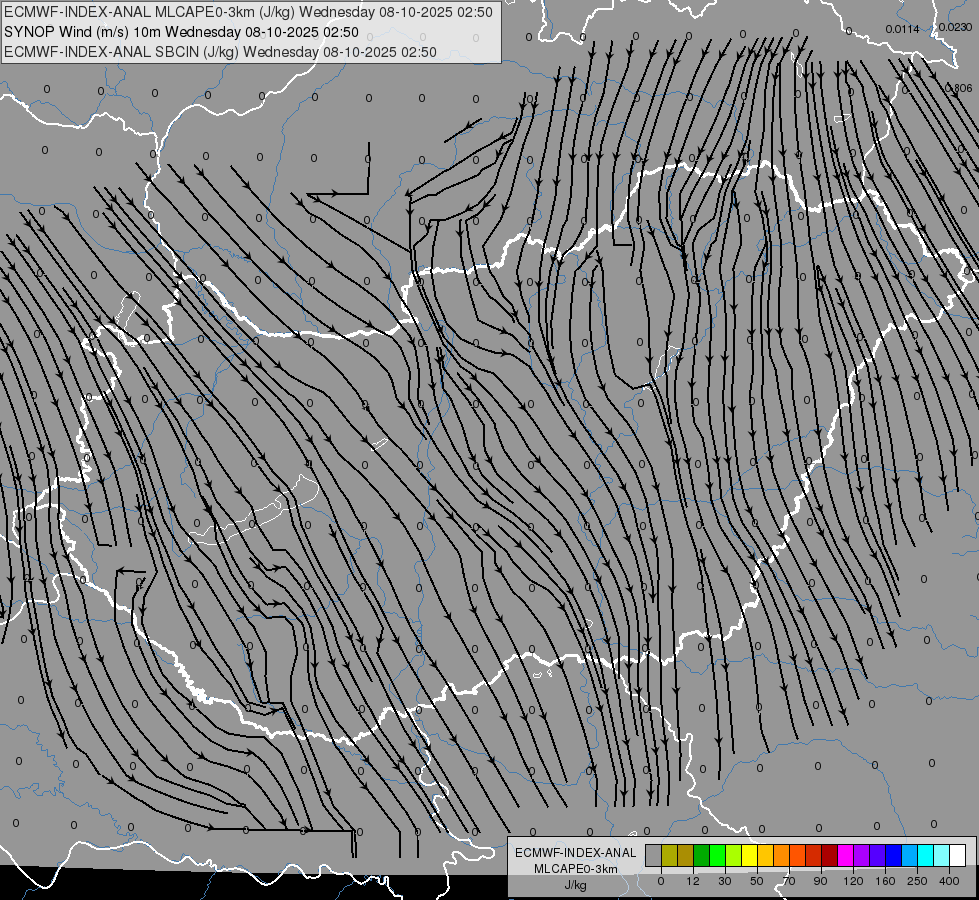Select the magenta legend swatch

(846, 855)
